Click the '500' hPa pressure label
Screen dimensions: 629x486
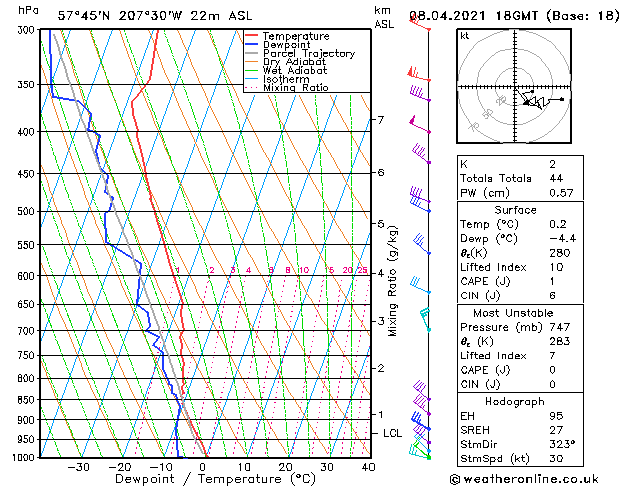click(28, 211)
